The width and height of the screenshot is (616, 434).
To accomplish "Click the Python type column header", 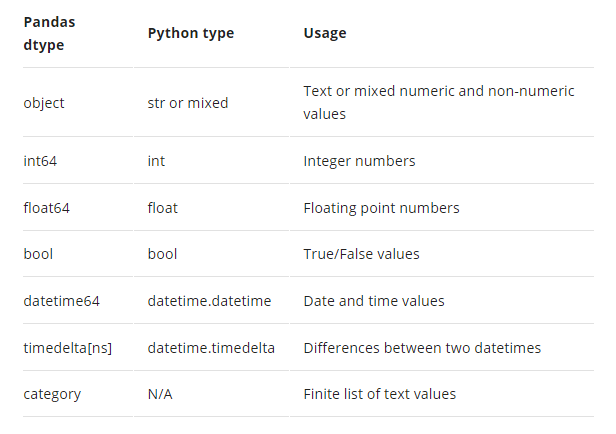I will 191,33.
